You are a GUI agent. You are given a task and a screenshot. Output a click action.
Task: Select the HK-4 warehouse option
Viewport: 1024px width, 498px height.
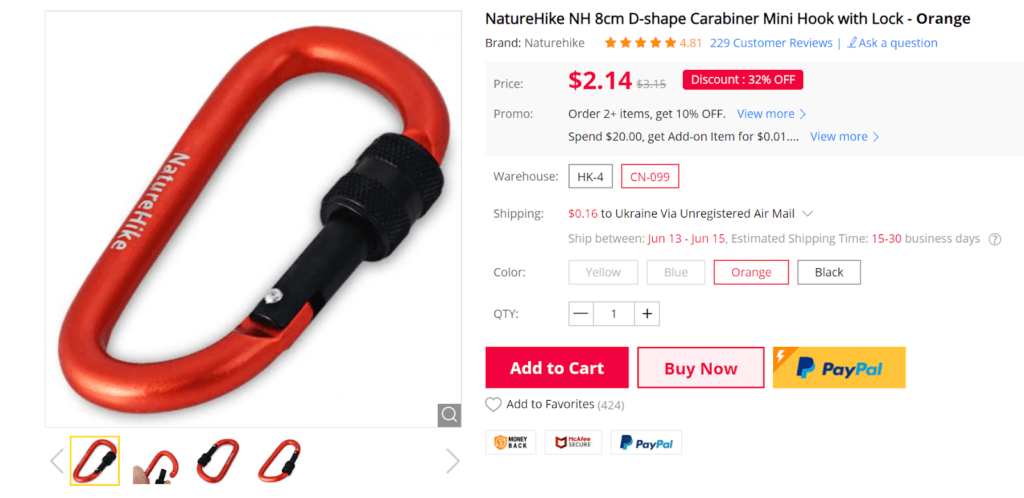(590, 176)
